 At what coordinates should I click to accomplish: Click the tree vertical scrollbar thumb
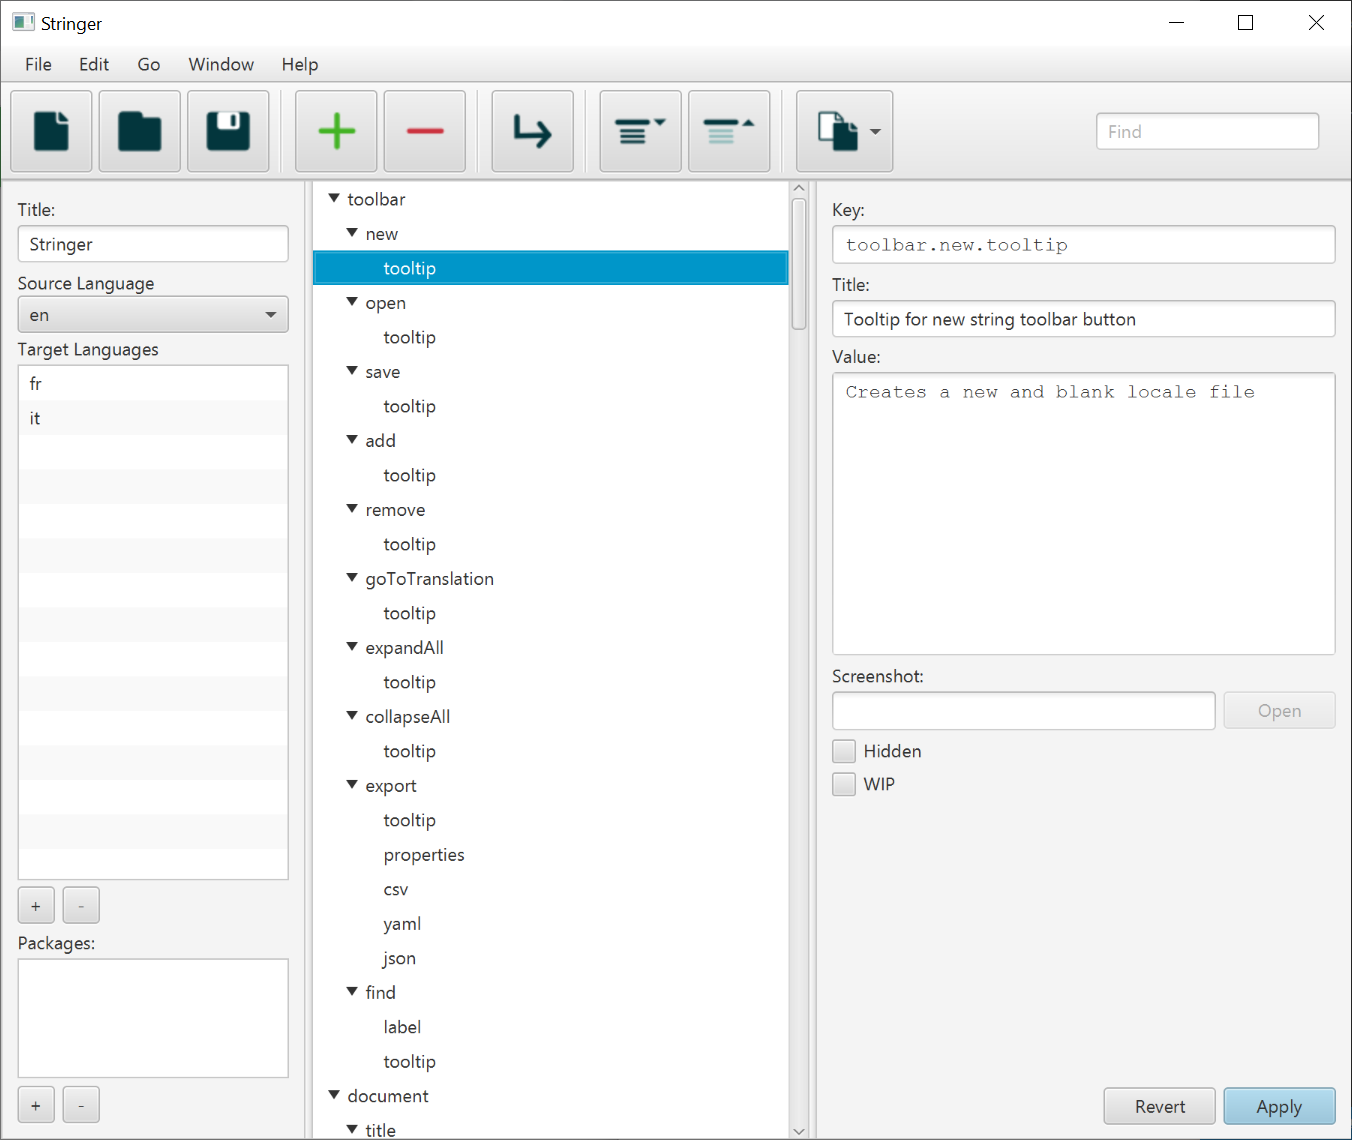click(x=798, y=264)
